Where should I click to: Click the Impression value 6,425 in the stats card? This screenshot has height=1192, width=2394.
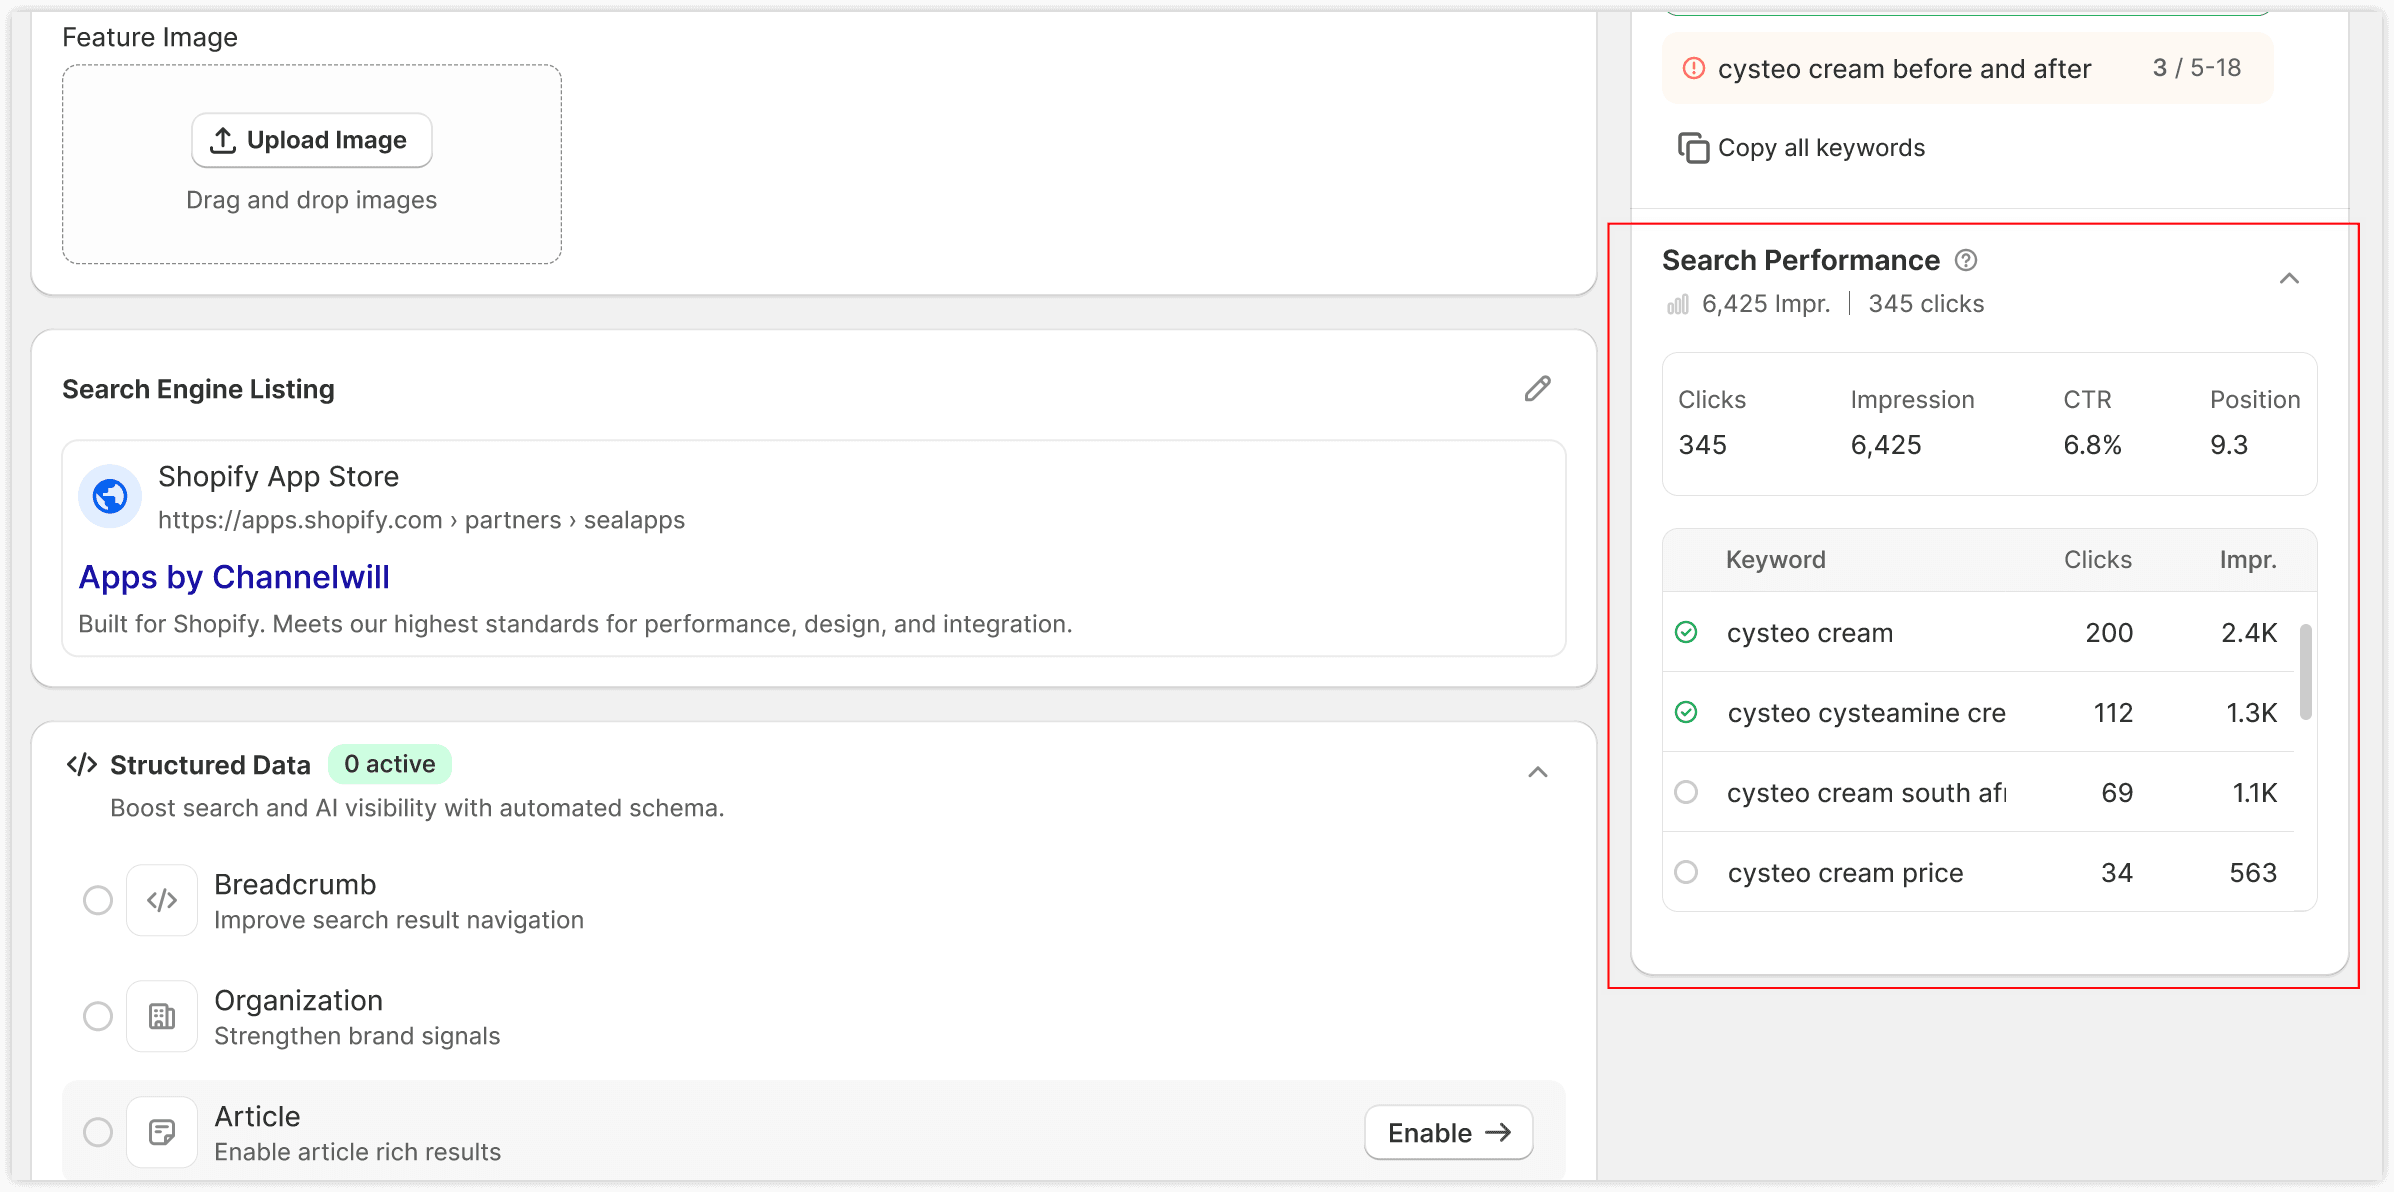1886,445
